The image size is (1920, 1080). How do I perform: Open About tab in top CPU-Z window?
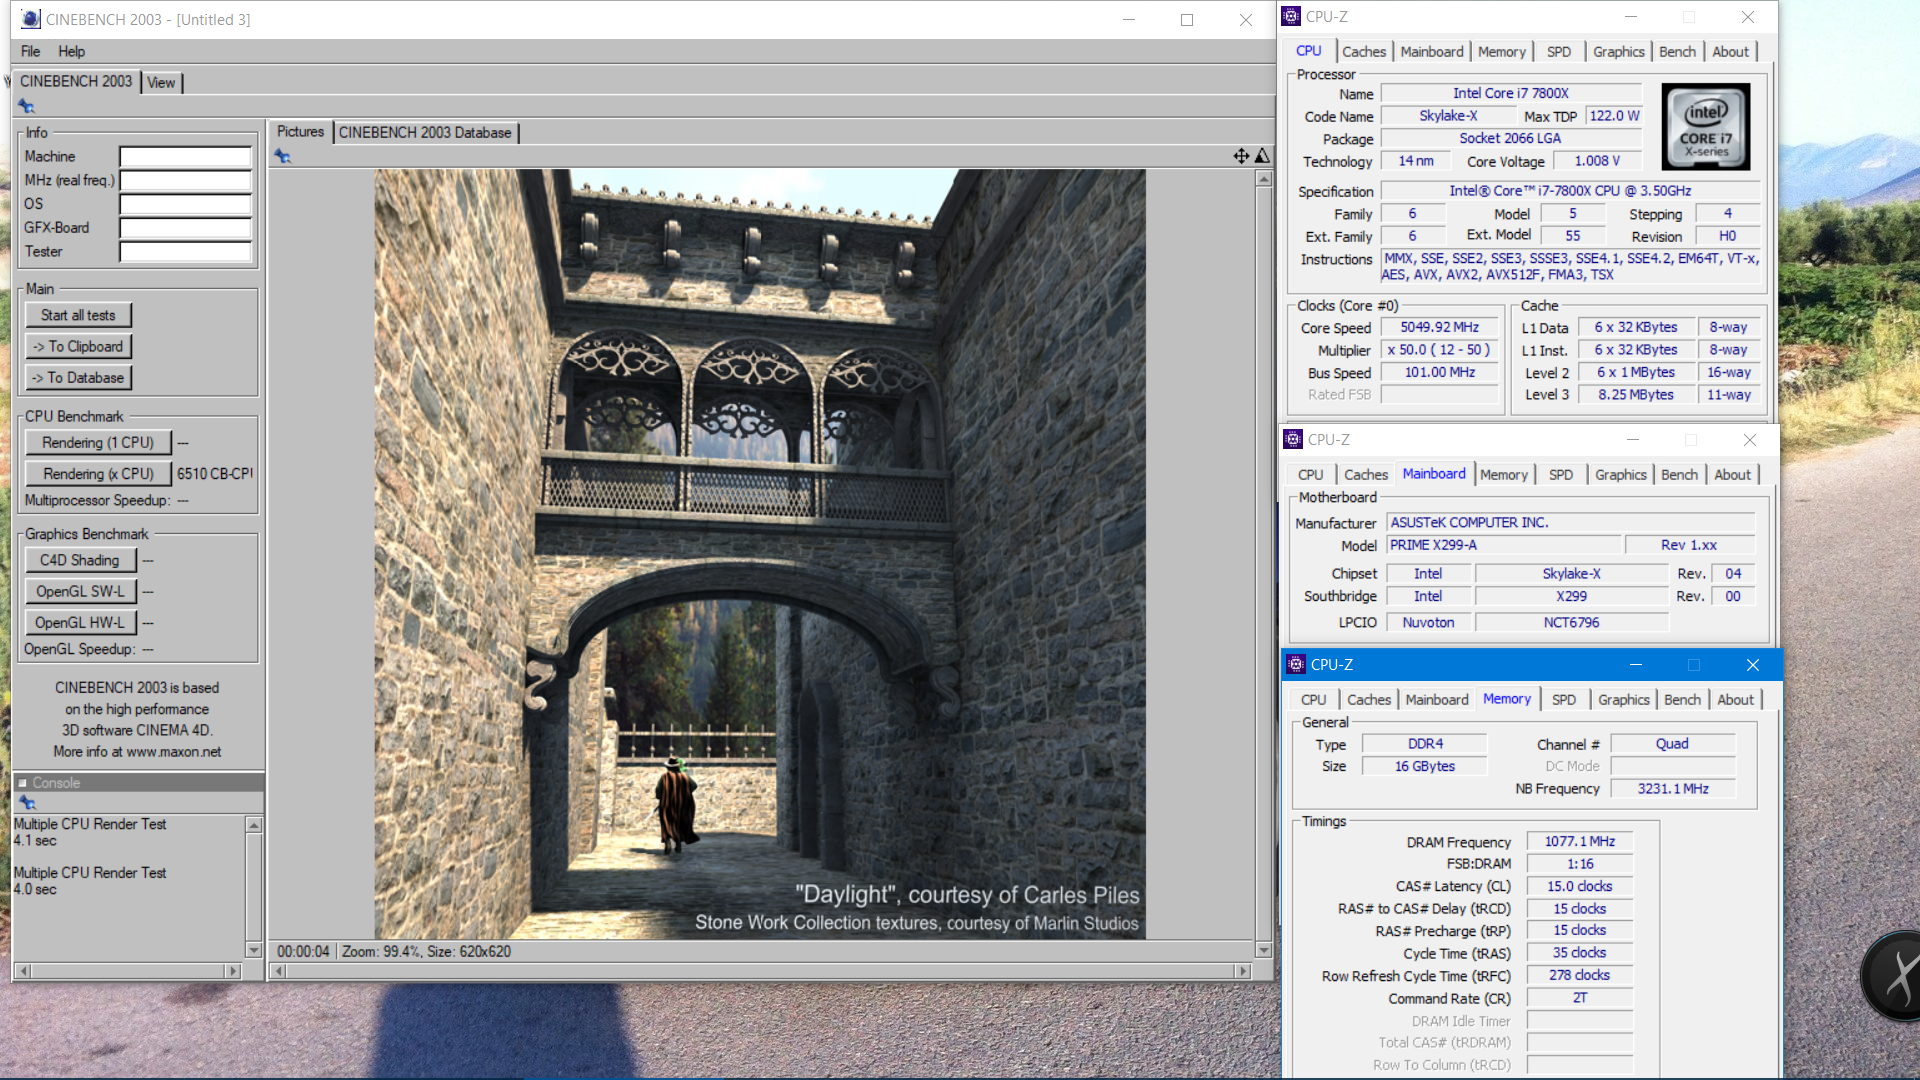coord(1730,52)
